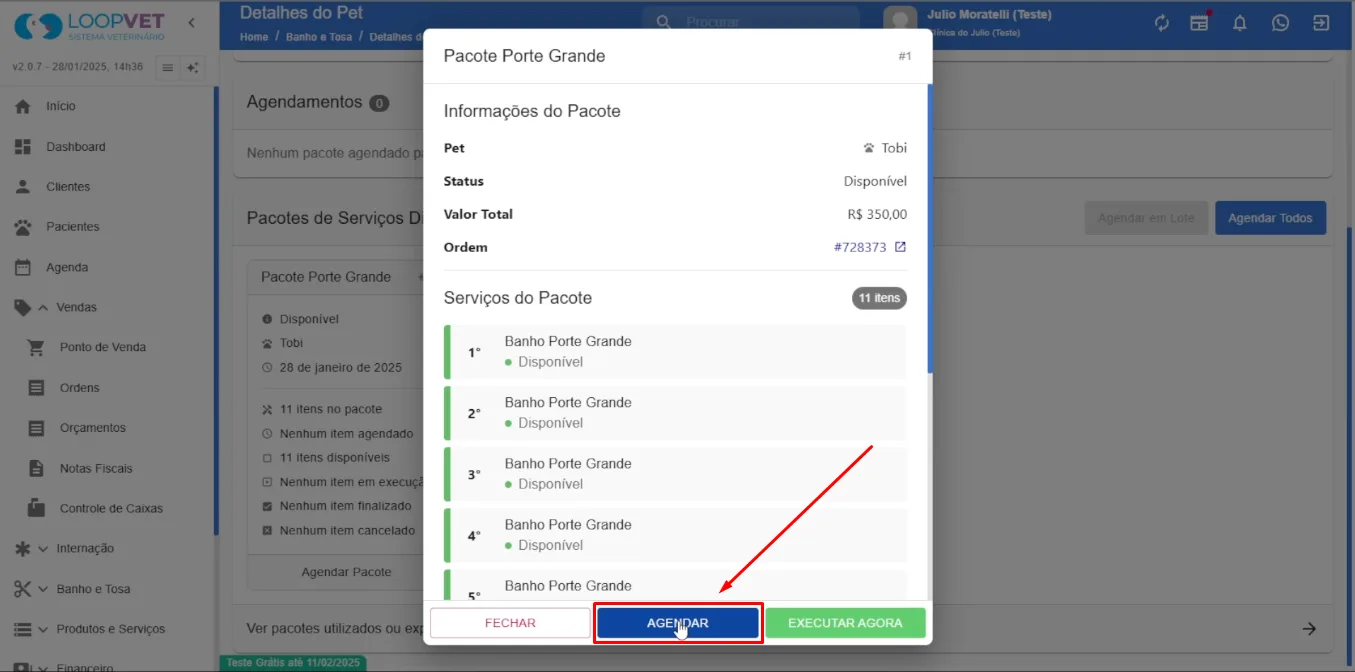Image resolution: width=1355 pixels, height=672 pixels.
Task: Click the dialog's vertical scrollbar
Action: [x=930, y=230]
